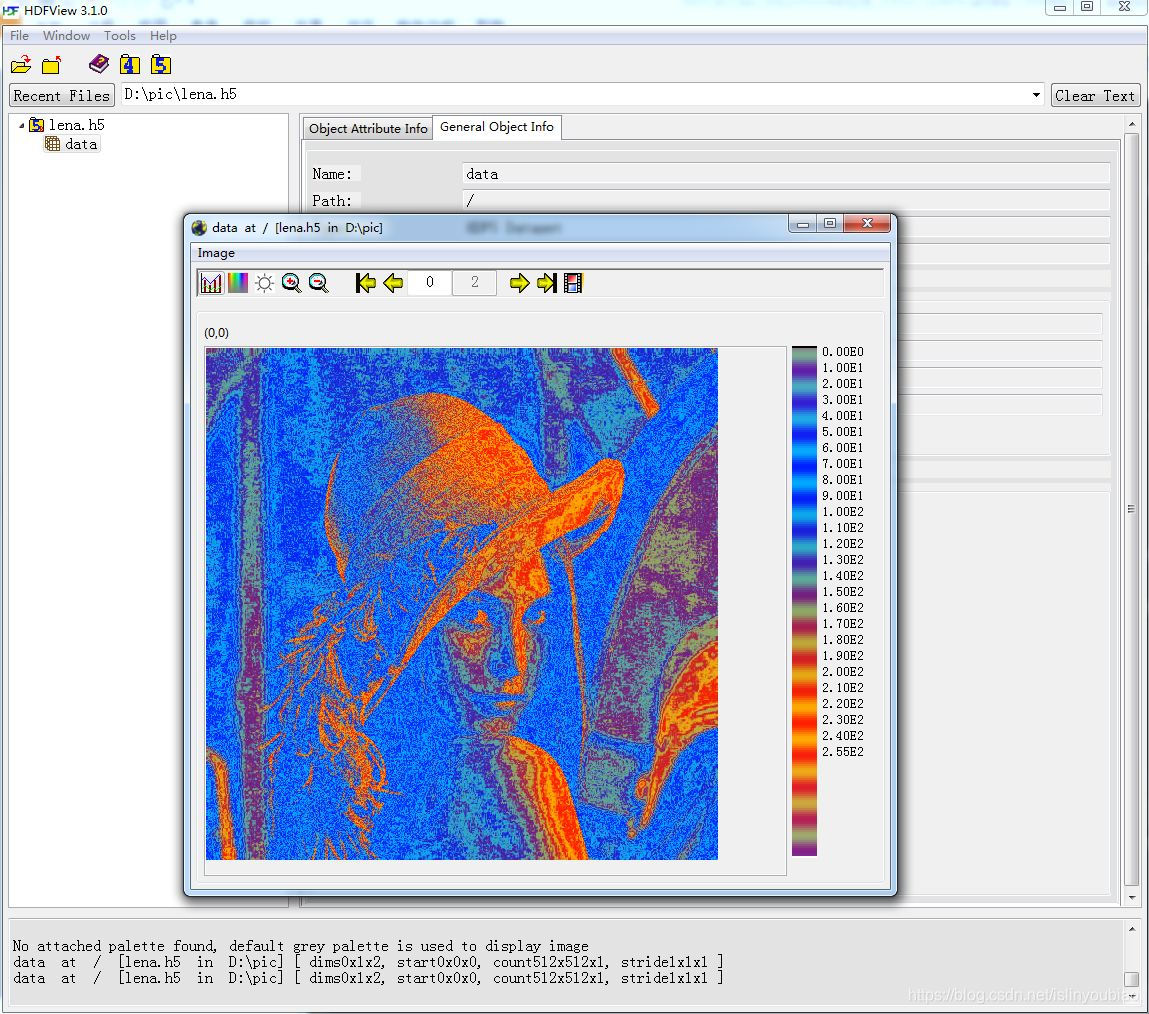Click the HDF4 library version icon
The image size is (1149, 1014).
pyautogui.click(x=130, y=64)
